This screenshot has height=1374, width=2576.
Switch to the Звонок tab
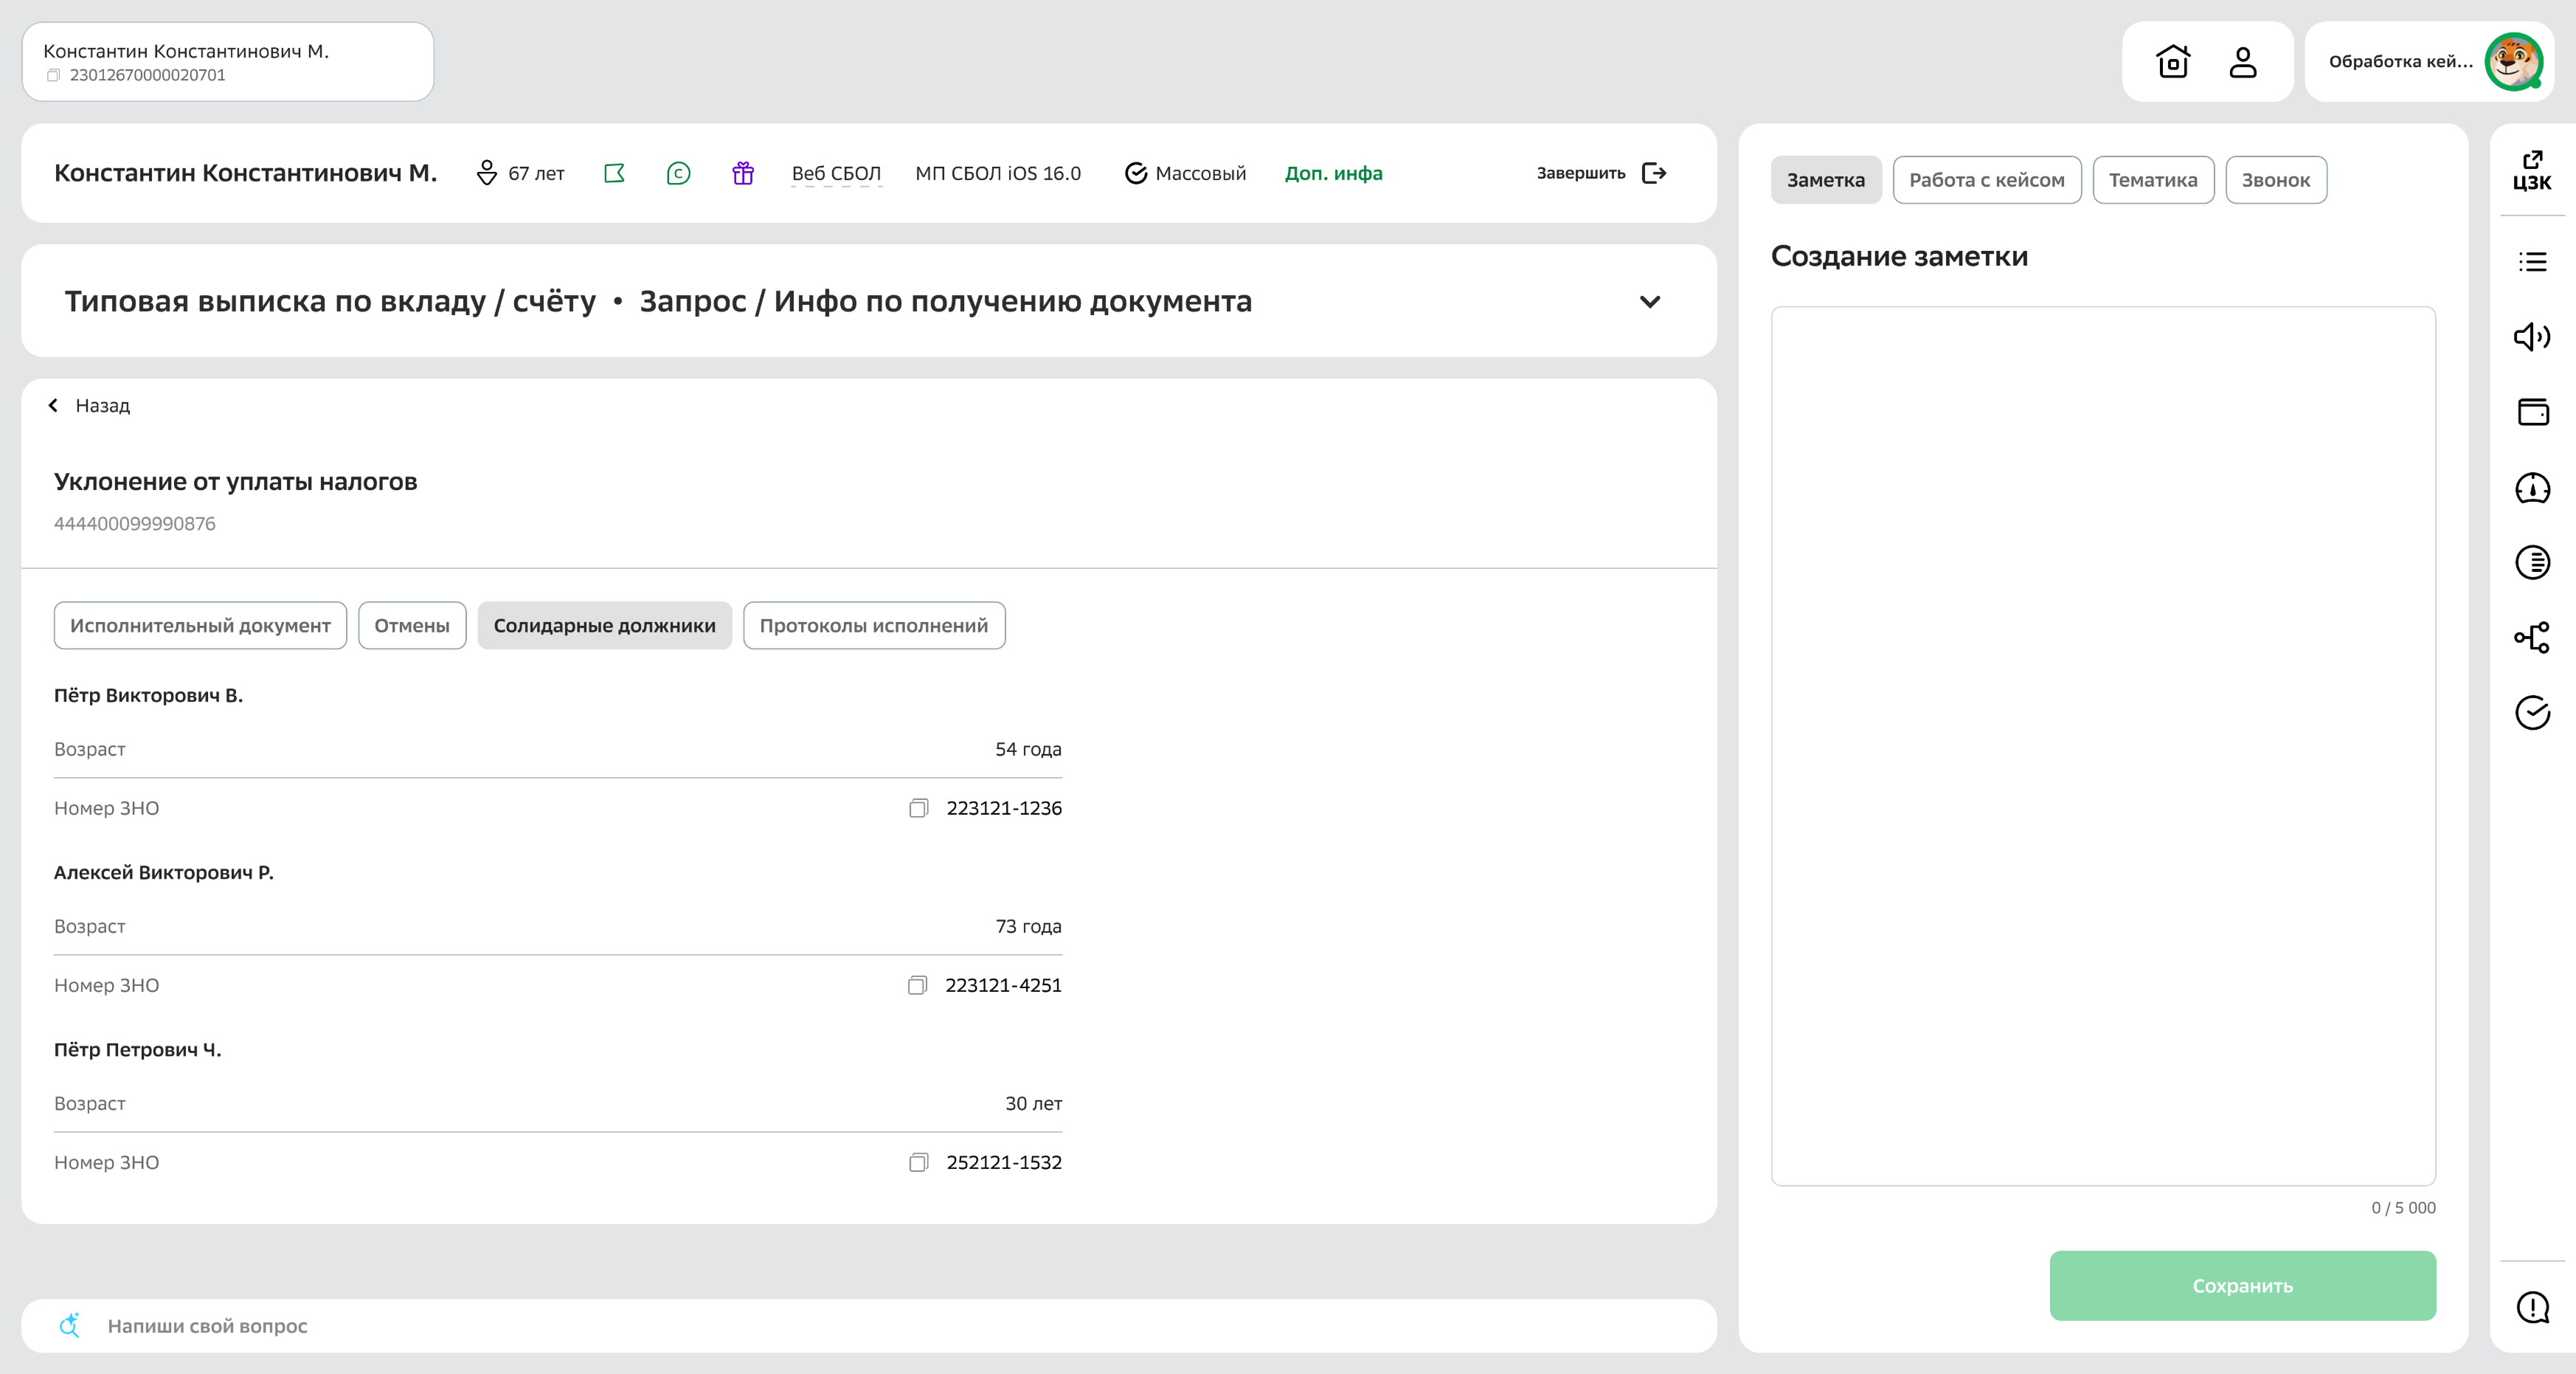coord(2277,179)
